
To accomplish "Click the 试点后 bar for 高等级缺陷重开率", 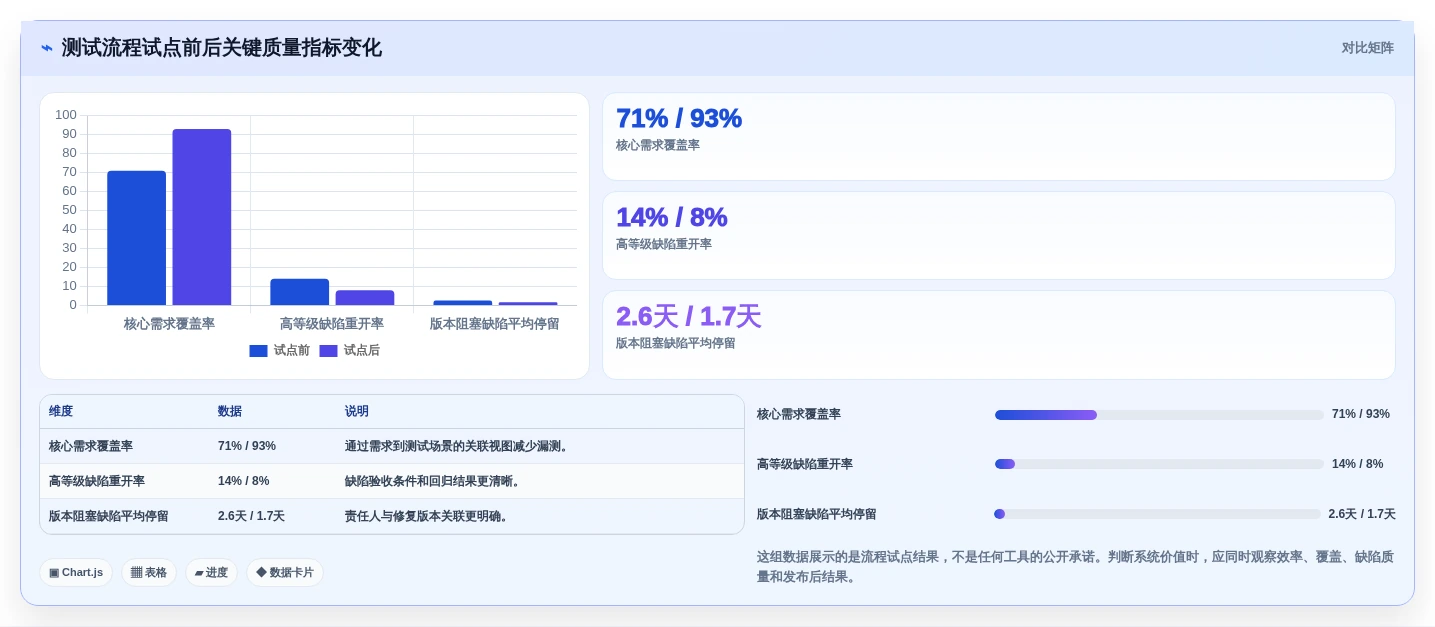I will [x=364, y=298].
